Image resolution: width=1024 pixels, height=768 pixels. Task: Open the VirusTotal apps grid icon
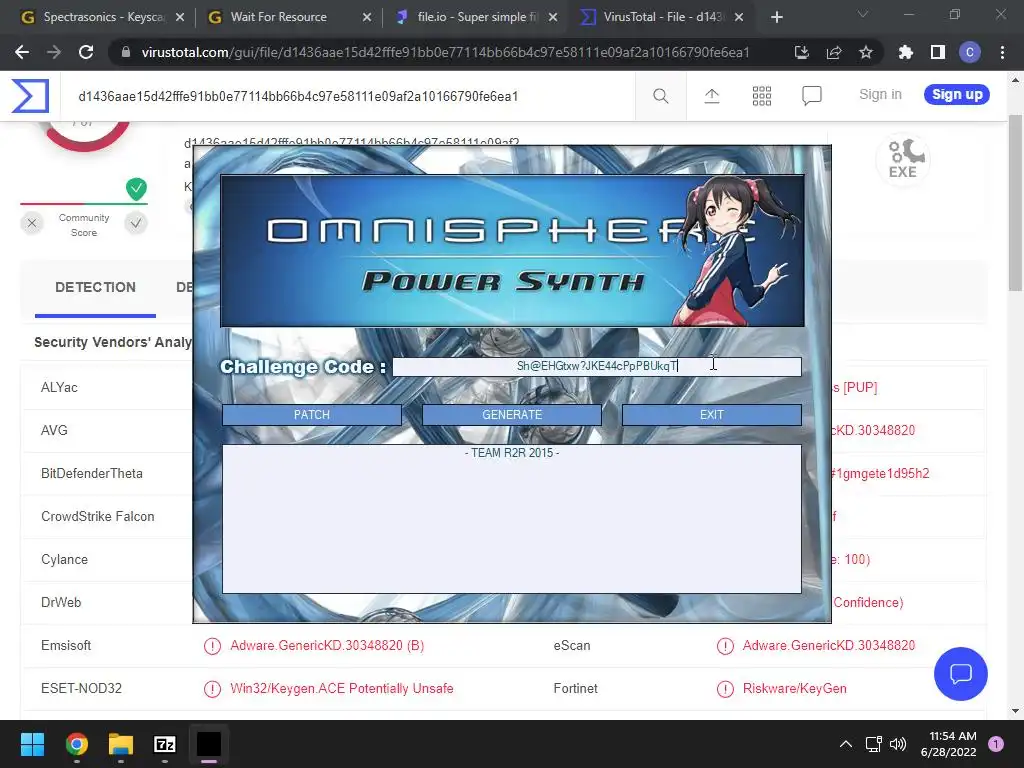click(x=761, y=96)
